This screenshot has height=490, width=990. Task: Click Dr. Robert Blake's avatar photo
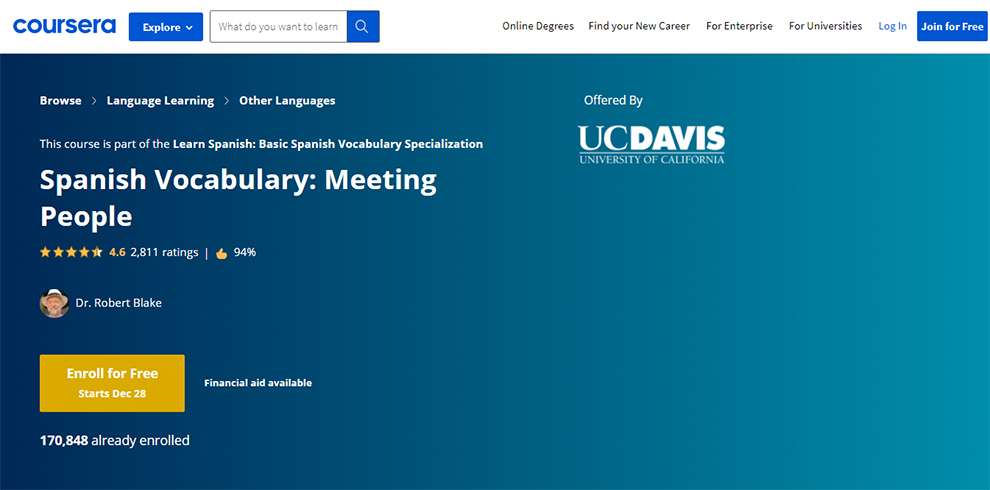[54, 303]
